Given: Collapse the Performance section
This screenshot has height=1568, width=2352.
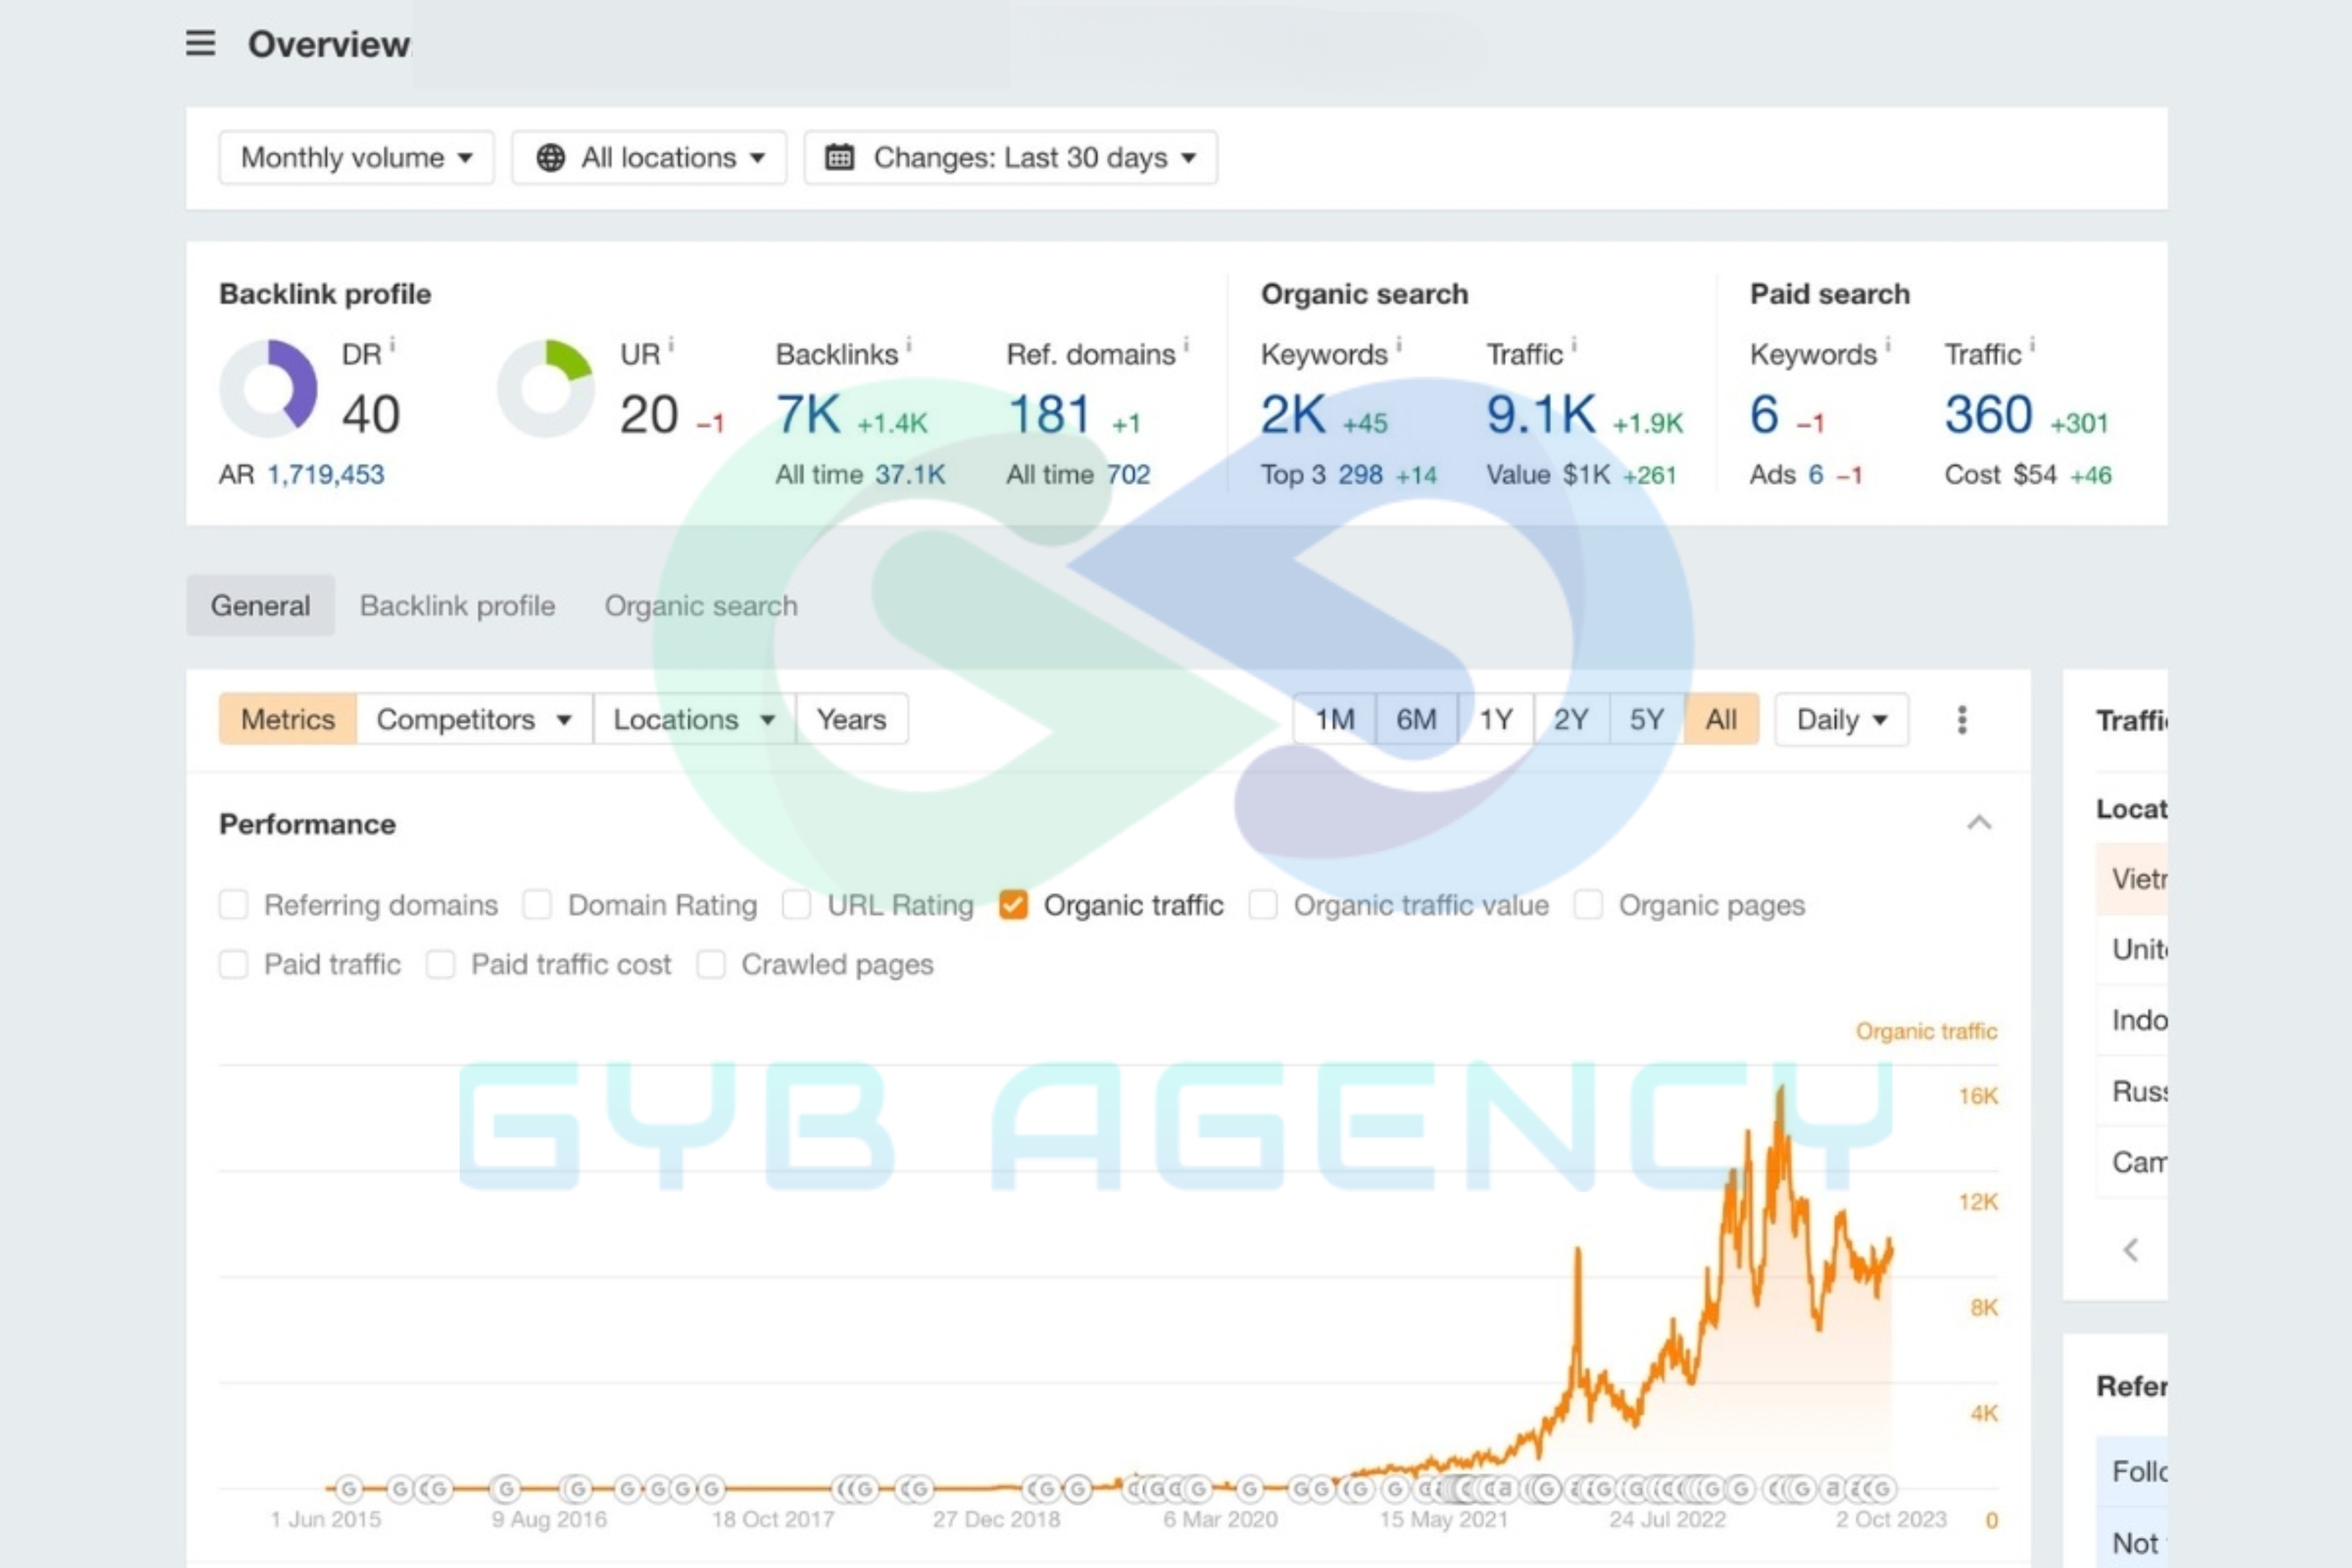Looking at the screenshot, I should 1979,823.
